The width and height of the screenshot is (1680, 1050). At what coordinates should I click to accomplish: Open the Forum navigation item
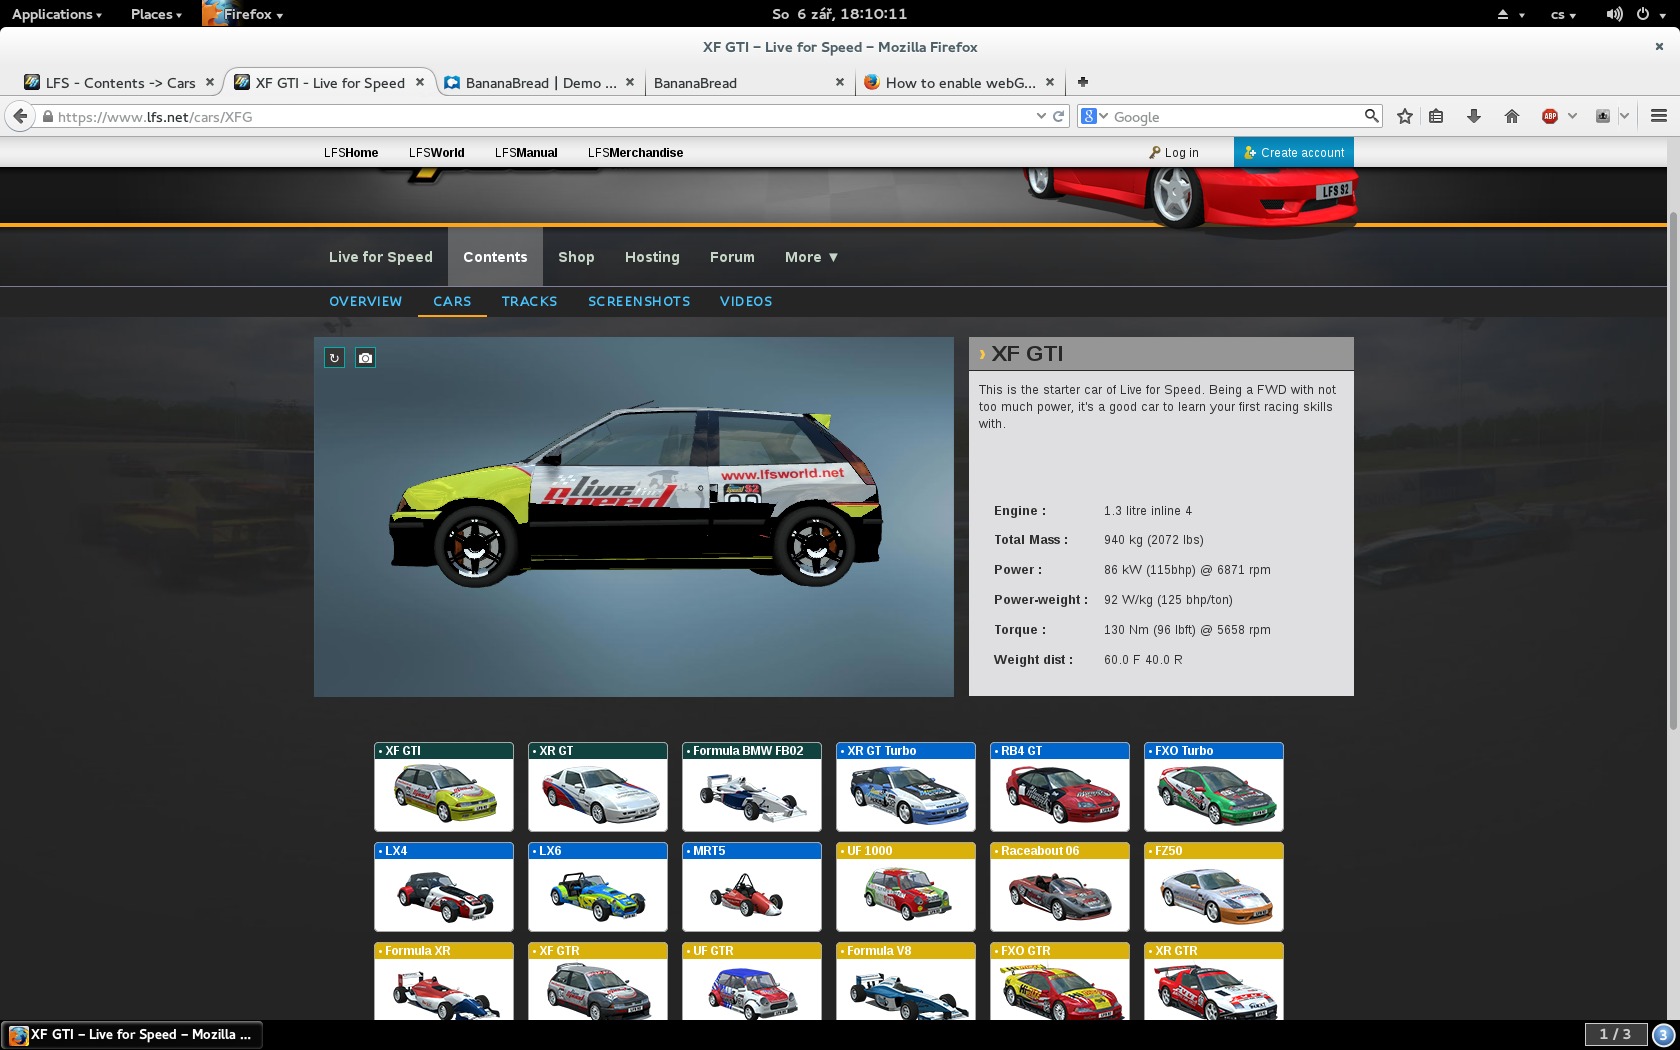coord(732,257)
